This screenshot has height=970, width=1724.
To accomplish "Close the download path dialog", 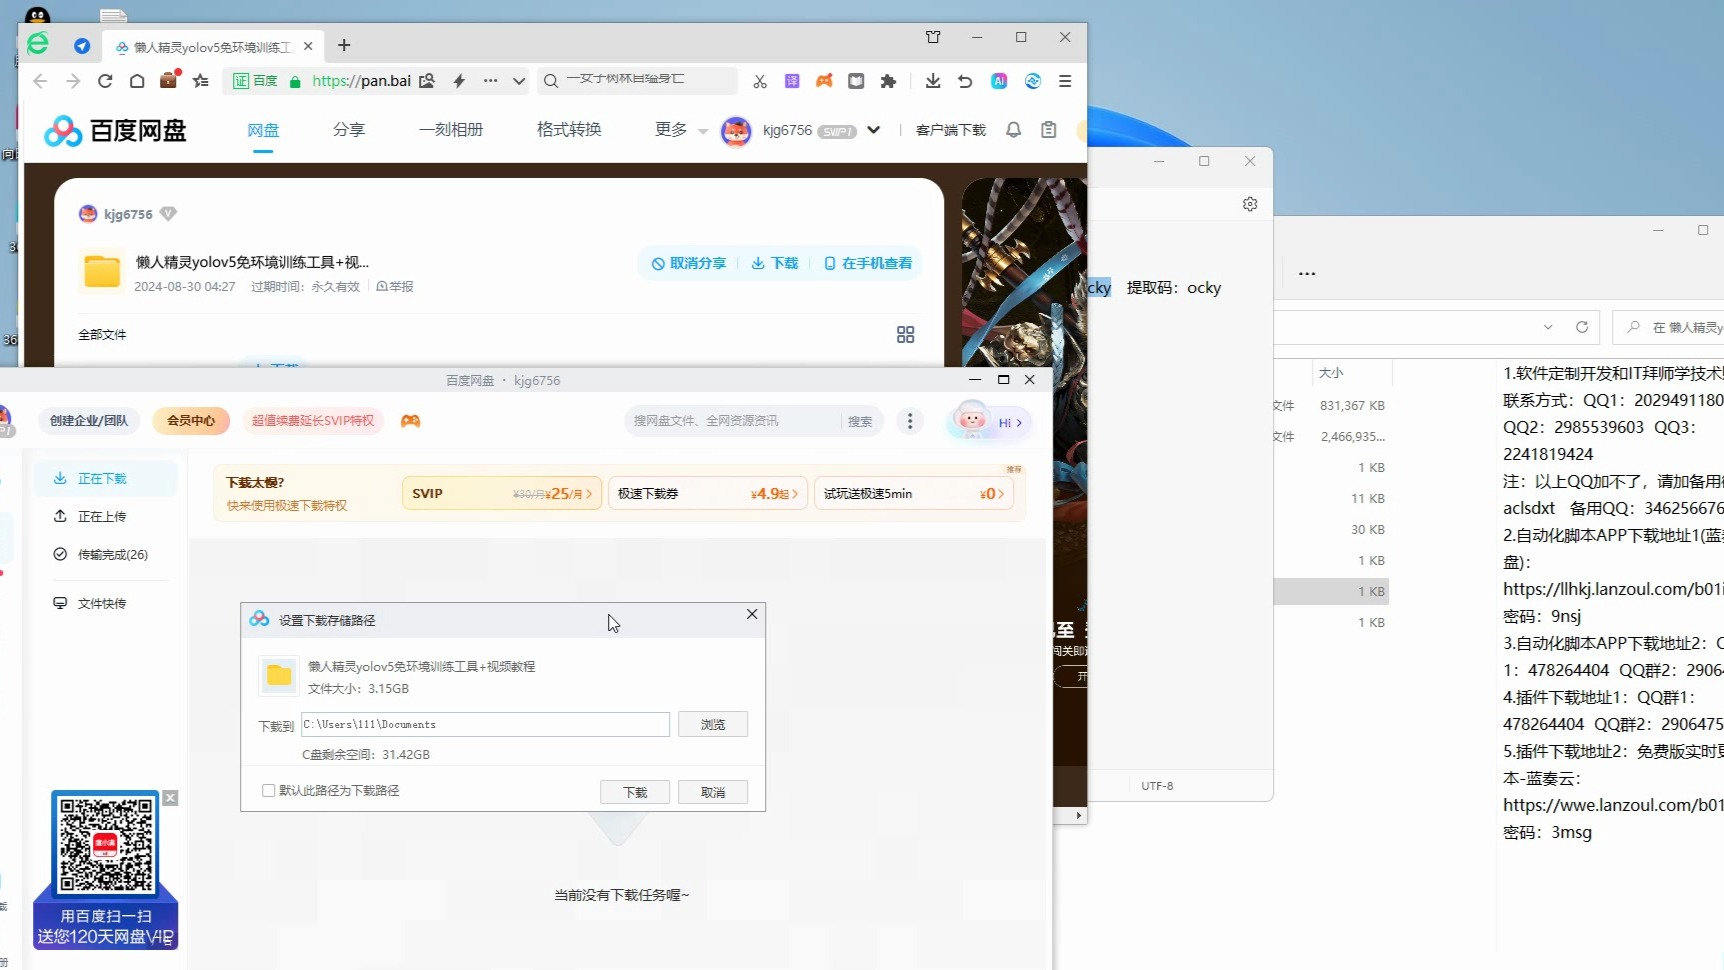I will click(752, 614).
